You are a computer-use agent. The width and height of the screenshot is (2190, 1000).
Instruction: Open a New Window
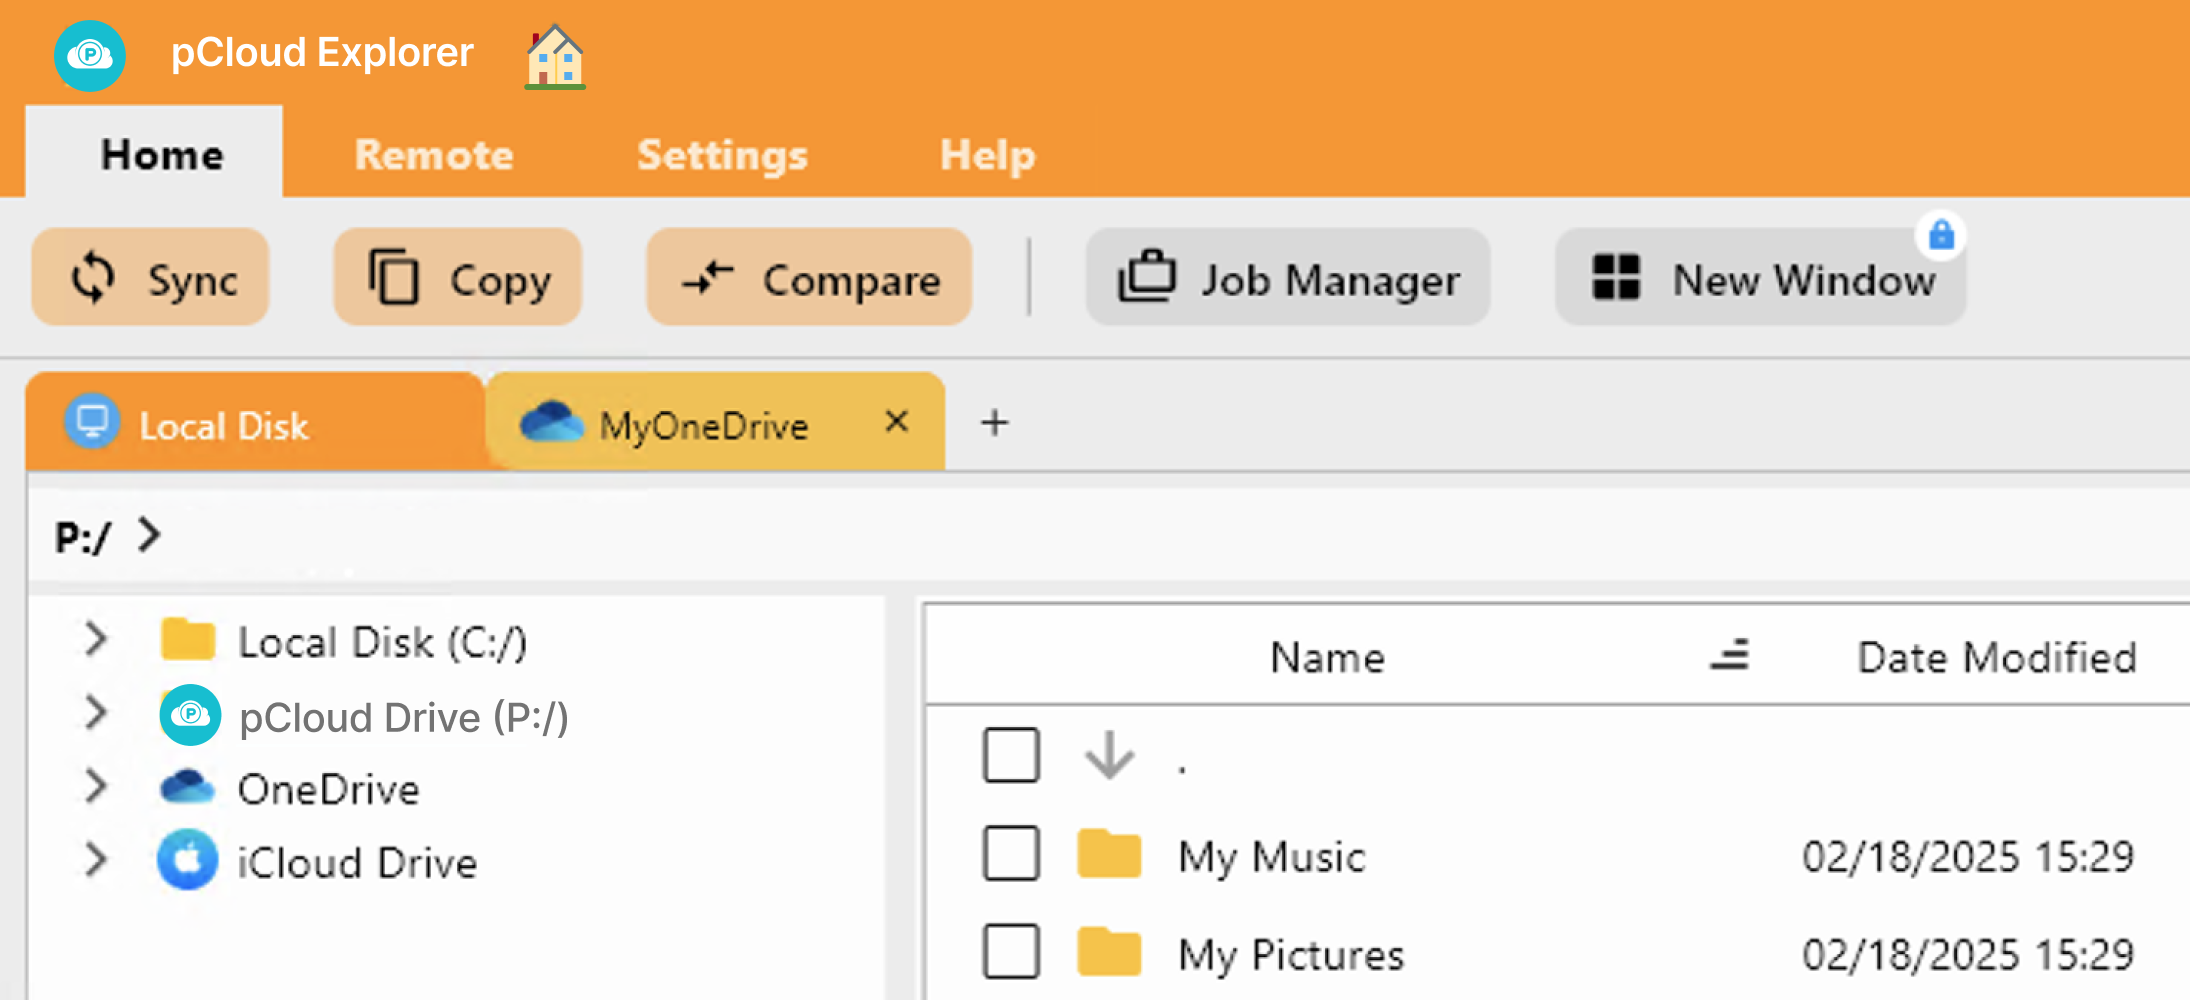[1760, 279]
